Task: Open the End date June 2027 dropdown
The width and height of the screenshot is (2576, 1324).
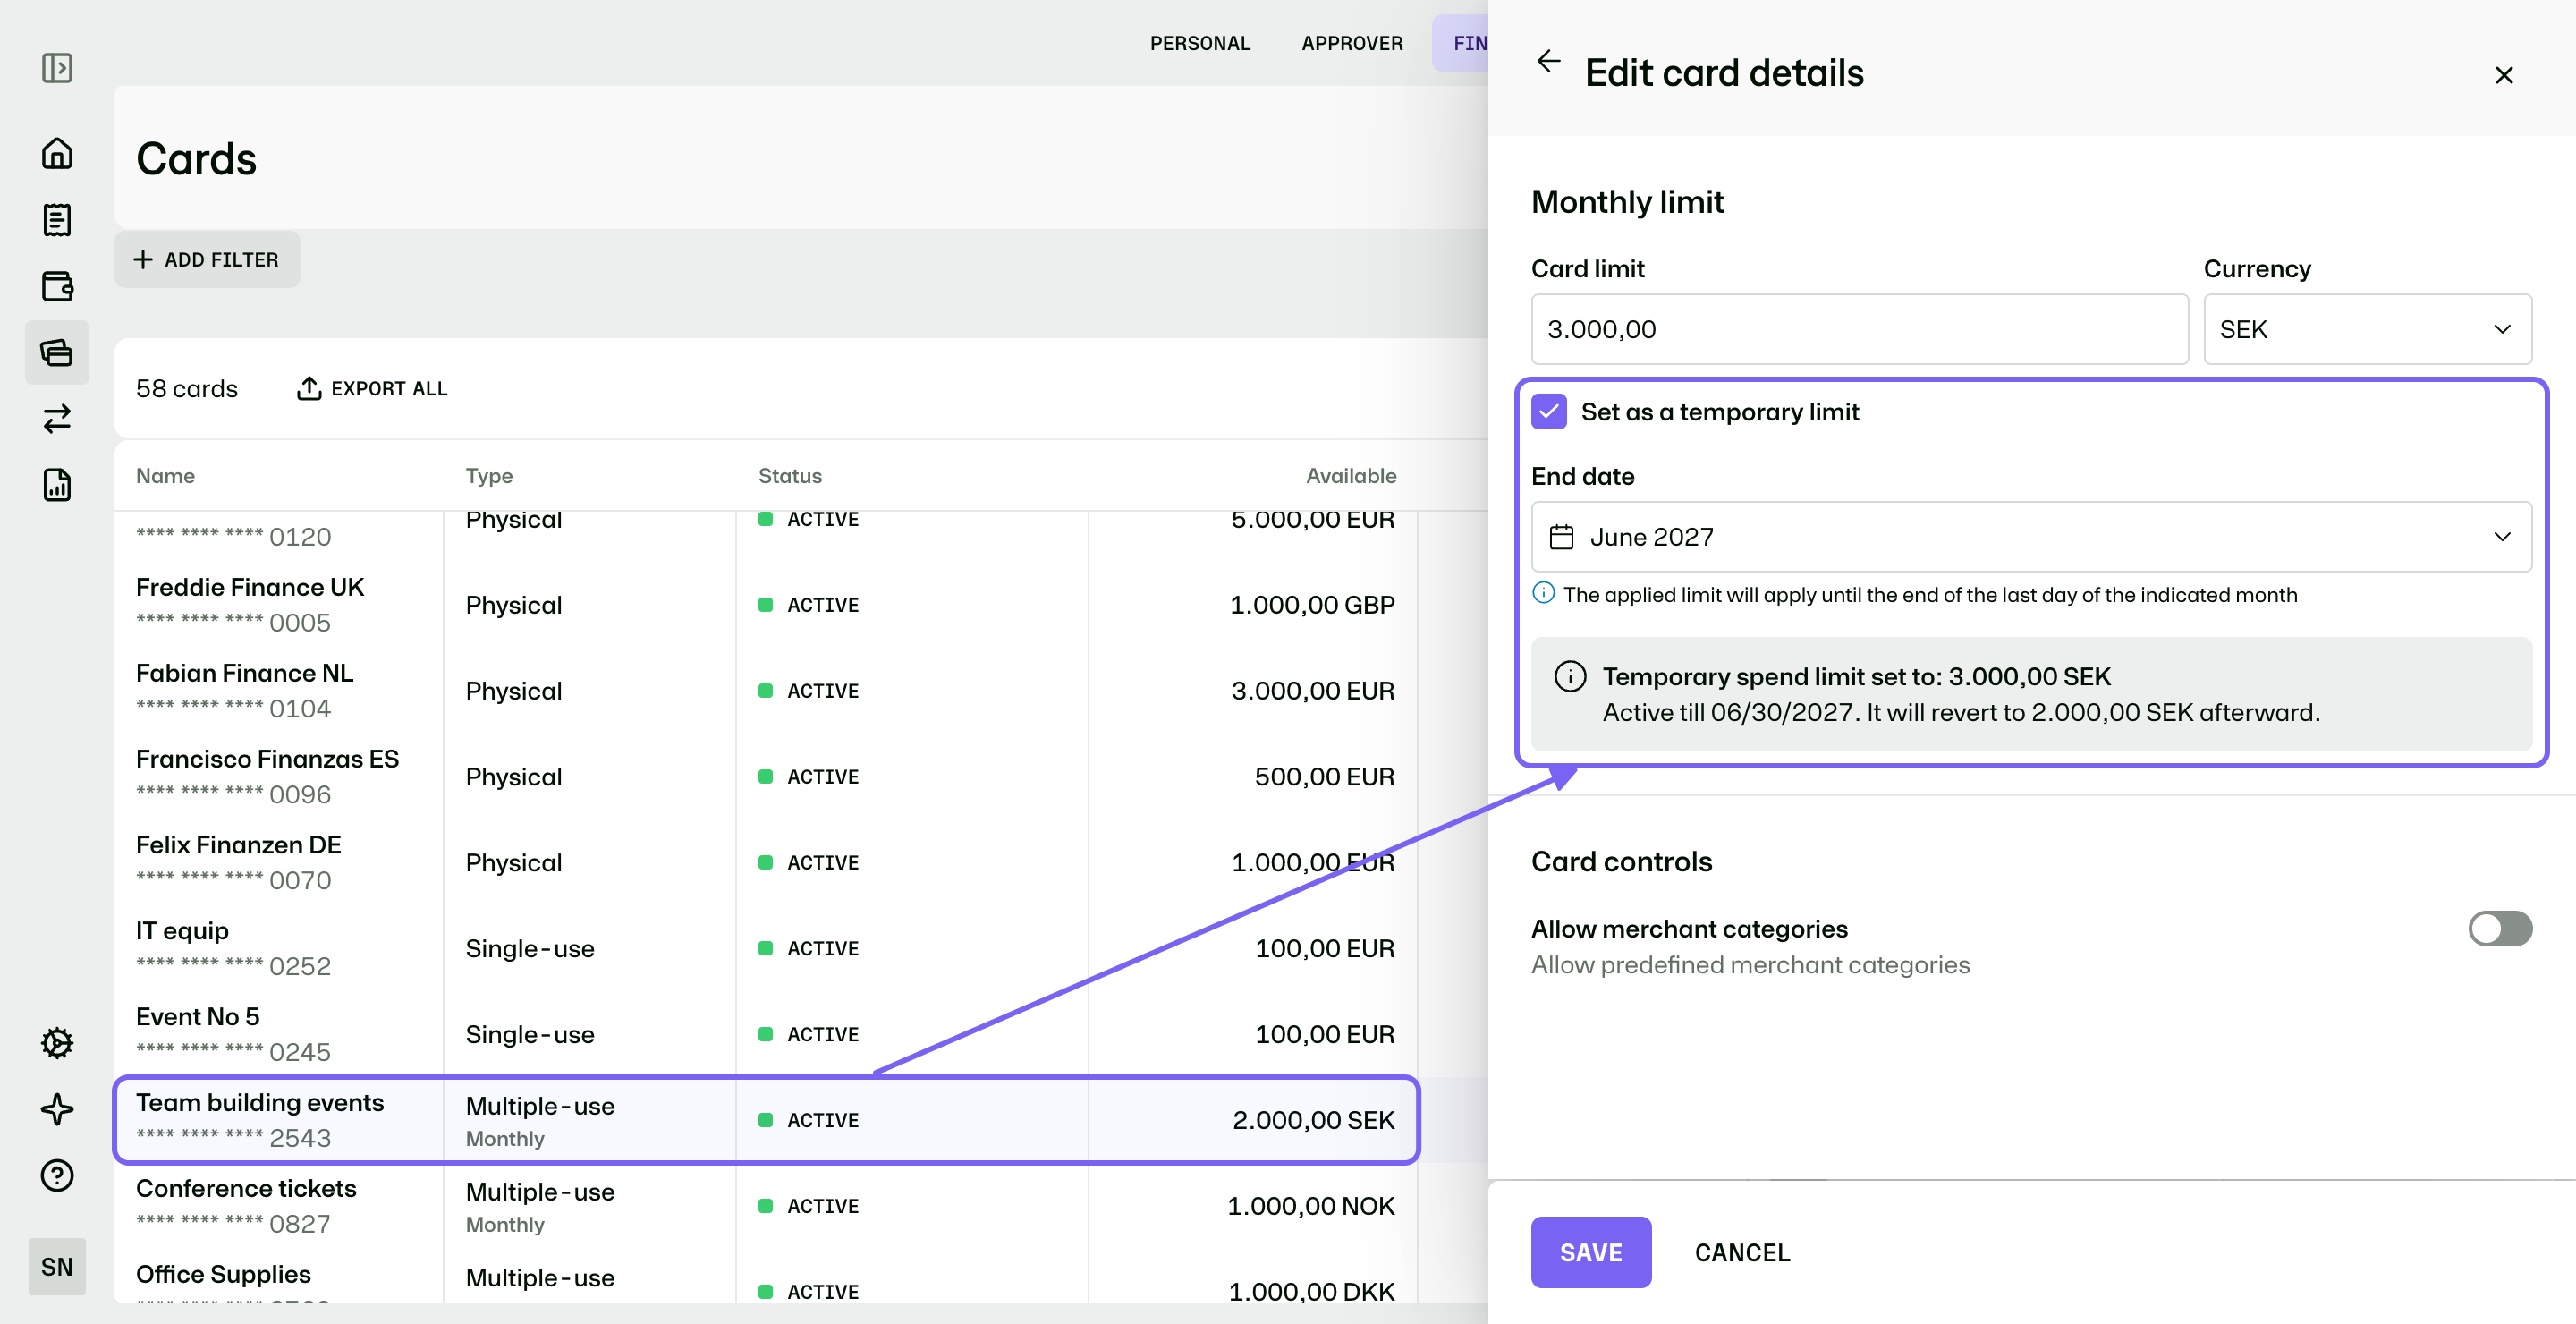Action: tap(2031, 537)
